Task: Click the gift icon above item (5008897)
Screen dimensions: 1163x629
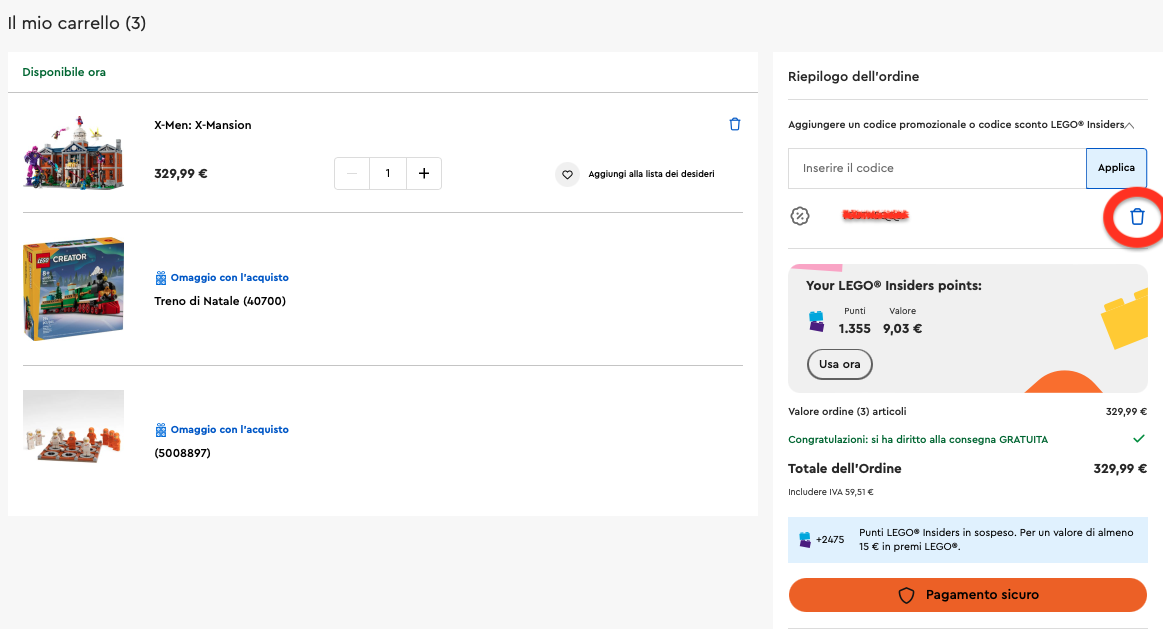Action: point(161,430)
